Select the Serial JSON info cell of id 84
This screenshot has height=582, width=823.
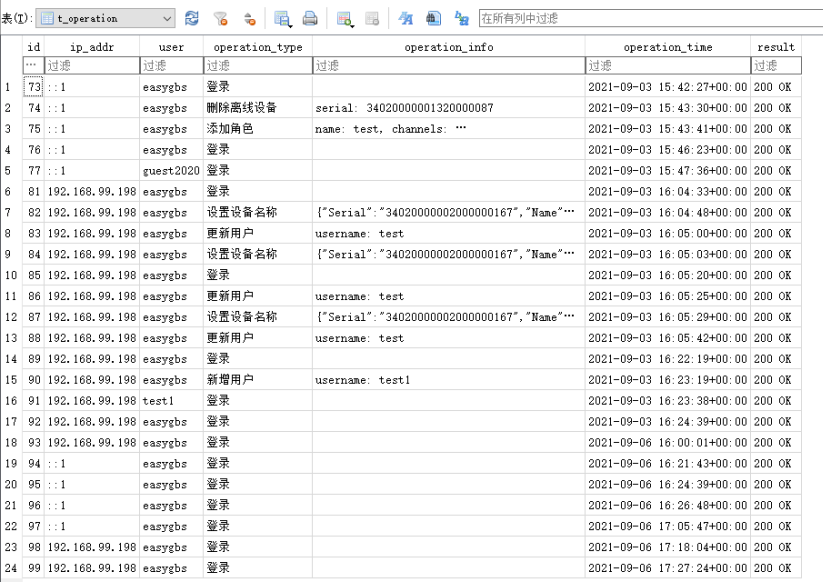point(449,254)
